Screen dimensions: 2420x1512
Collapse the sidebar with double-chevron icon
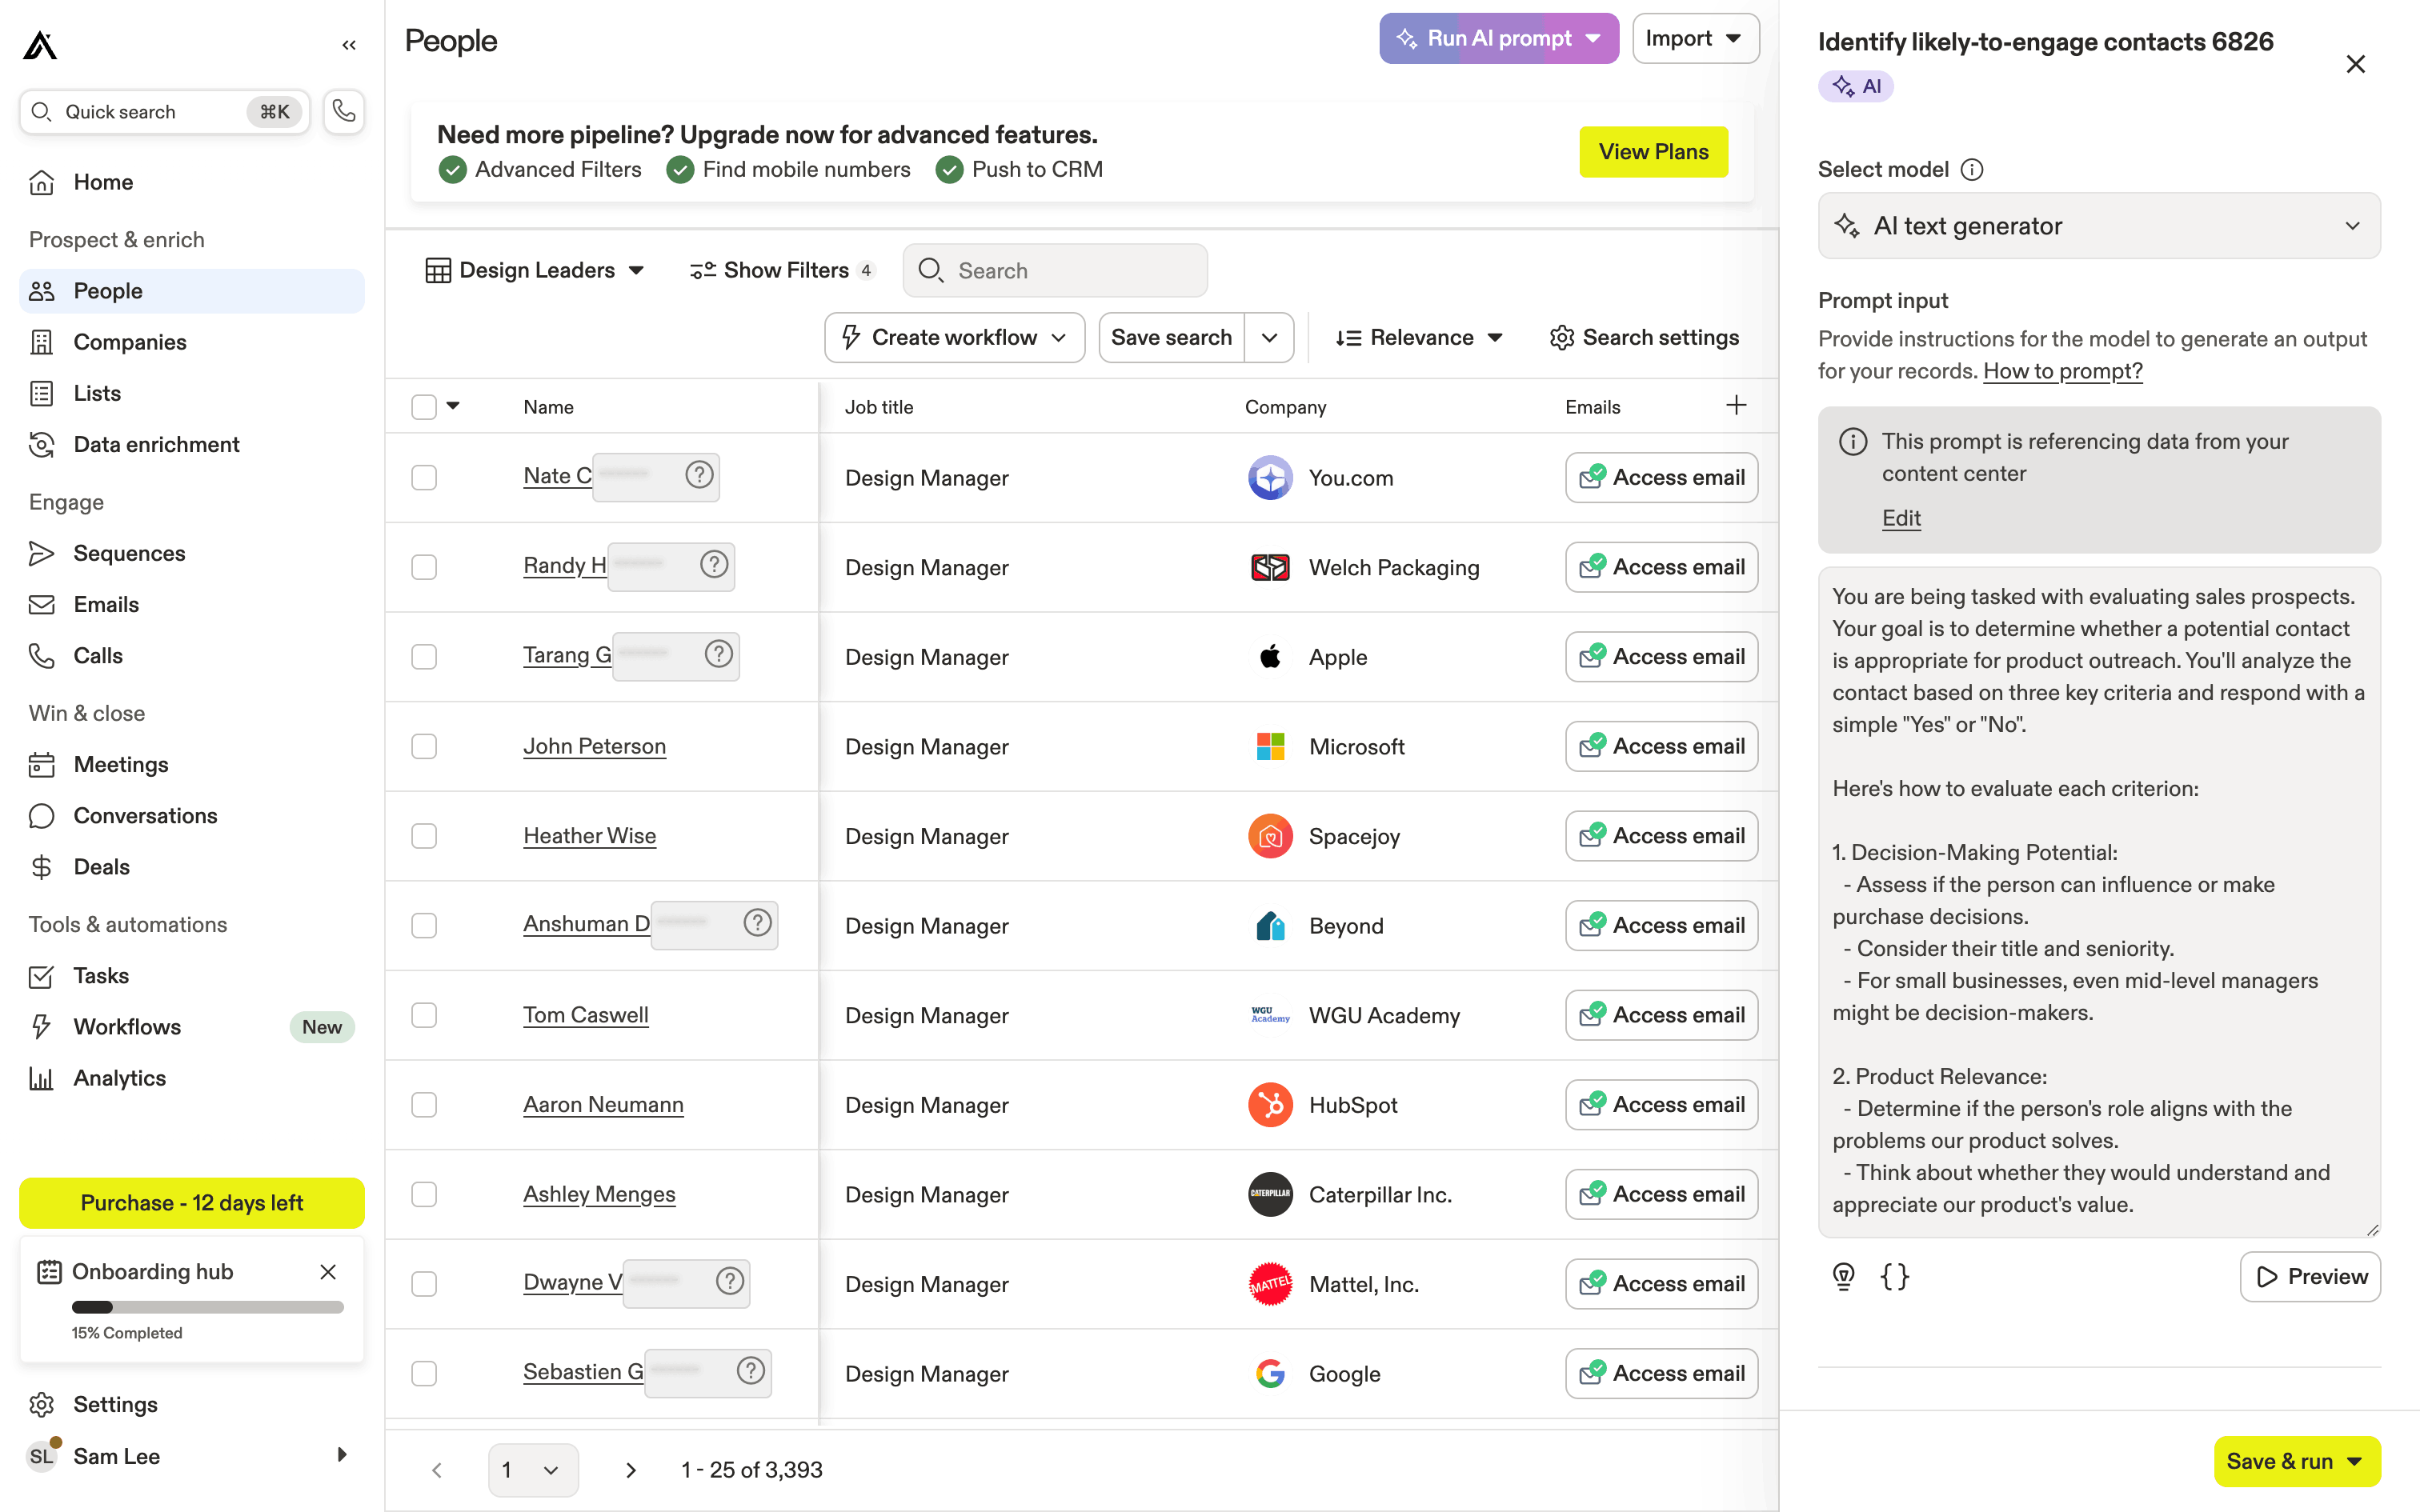click(348, 45)
